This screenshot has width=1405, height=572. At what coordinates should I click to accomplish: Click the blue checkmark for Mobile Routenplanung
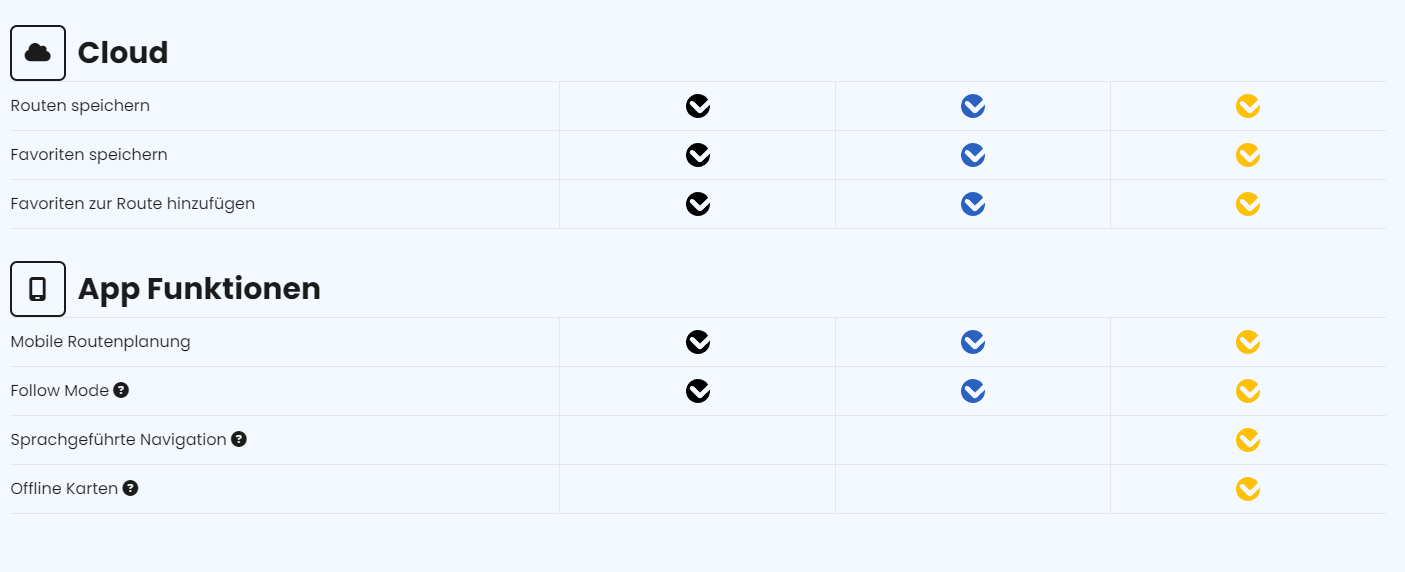point(973,342)
